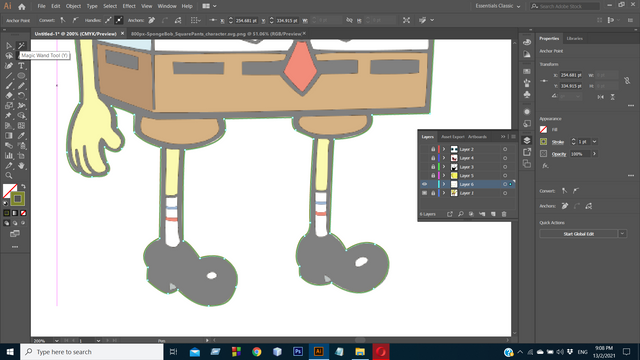The width and height of the screenshot is (640, 360).
Task: Select the Rotate tool
Action: point(21,96)
